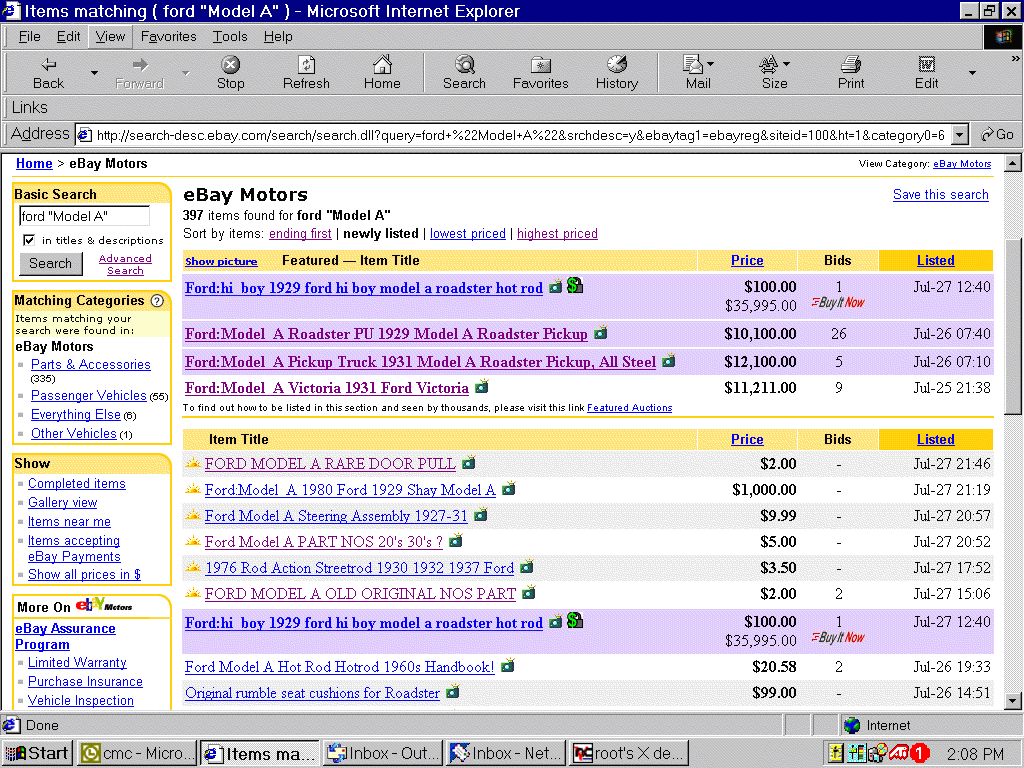
Task: Open 'Save this search' link
Action: tap(940, 195)
